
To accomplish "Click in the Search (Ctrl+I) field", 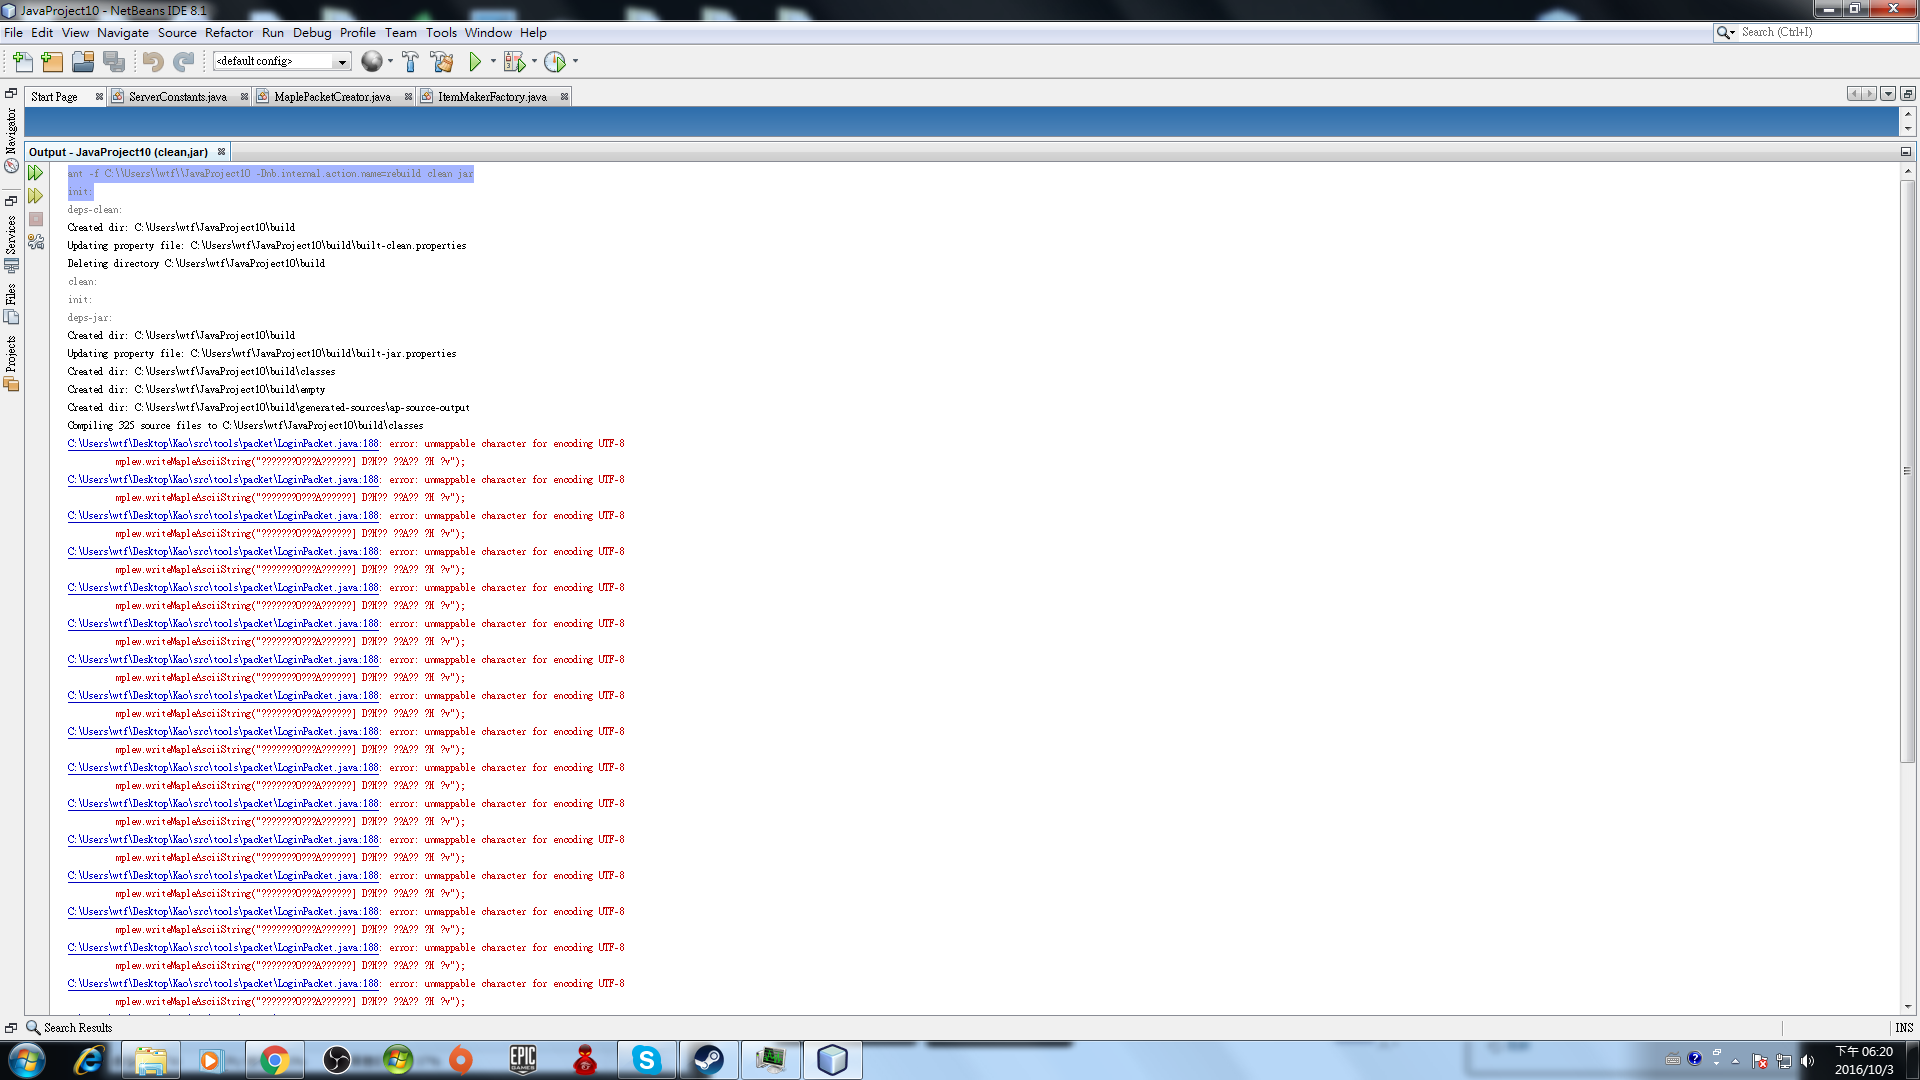I will [1825, 33].
